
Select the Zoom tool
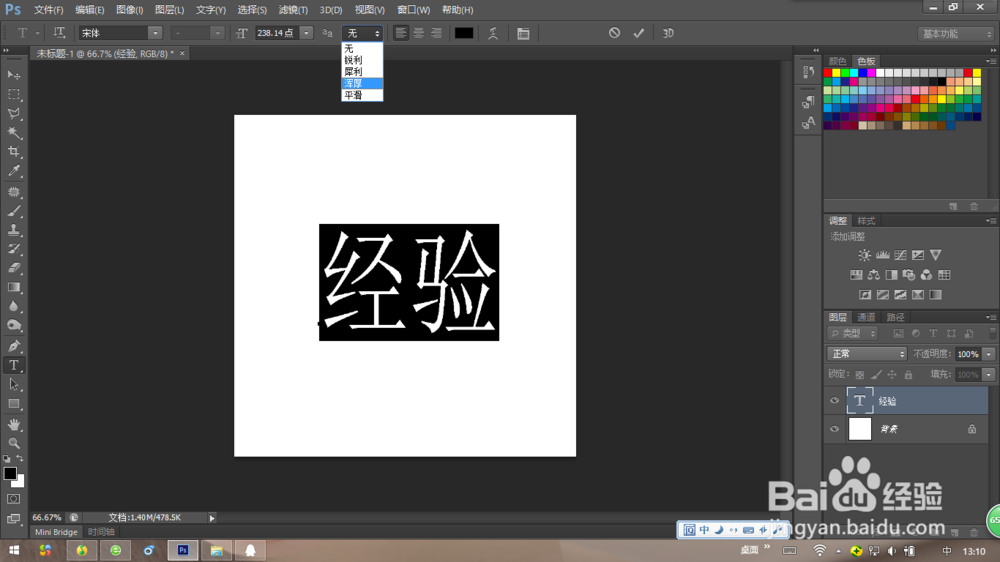(13, 443)
